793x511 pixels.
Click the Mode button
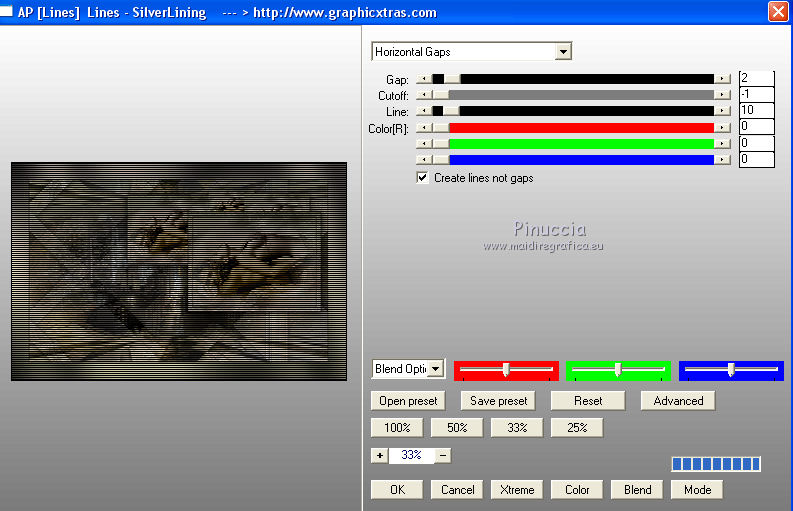click(697, 489)
